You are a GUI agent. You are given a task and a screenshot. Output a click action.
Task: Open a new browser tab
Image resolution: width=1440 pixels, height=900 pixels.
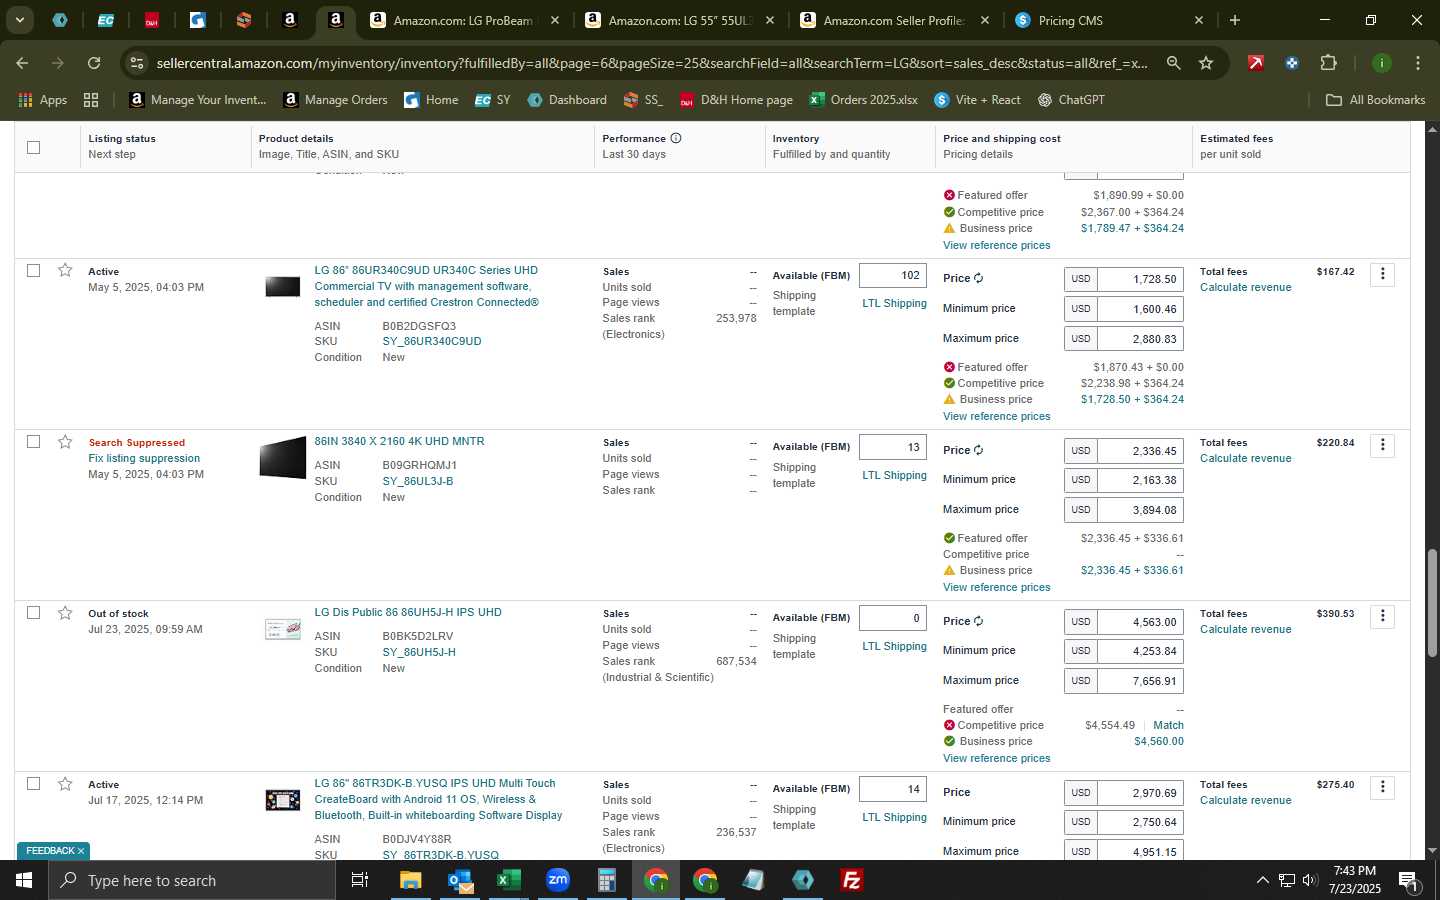[1235, 20]
